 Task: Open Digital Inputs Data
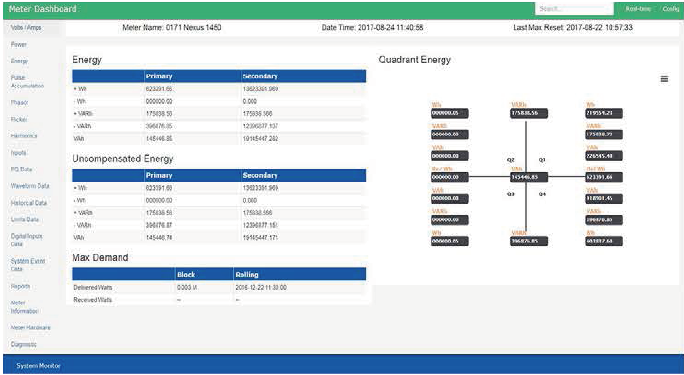tap(27, 240)
